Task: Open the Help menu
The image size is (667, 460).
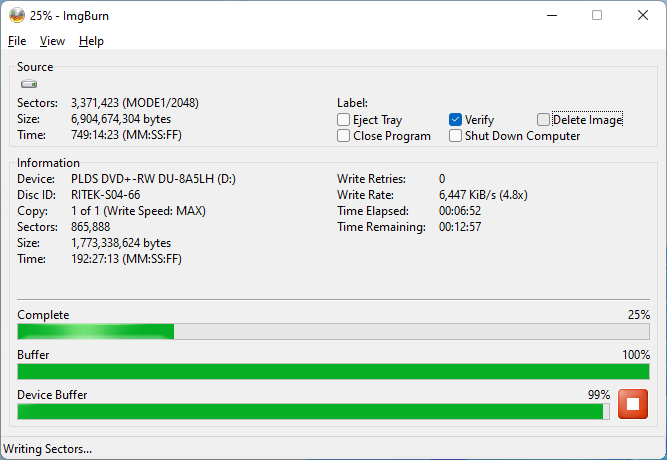Action: coord(91,41)
